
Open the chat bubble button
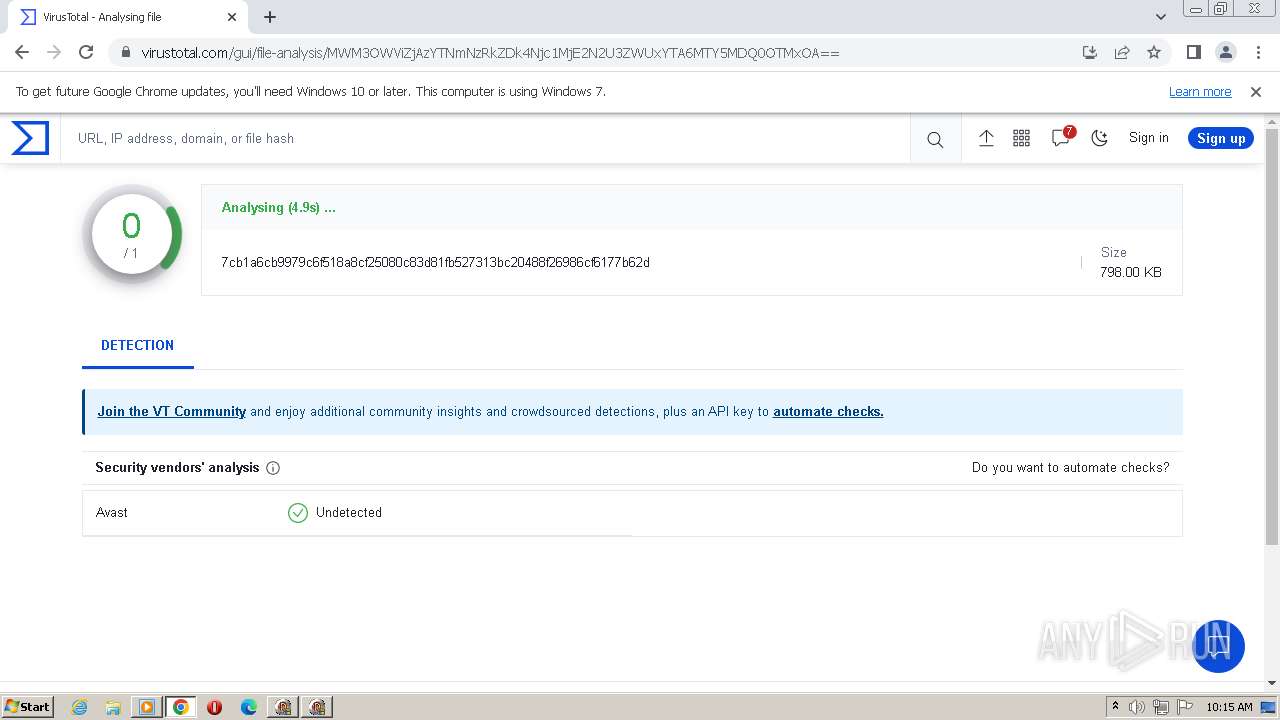pos(1218,646)
